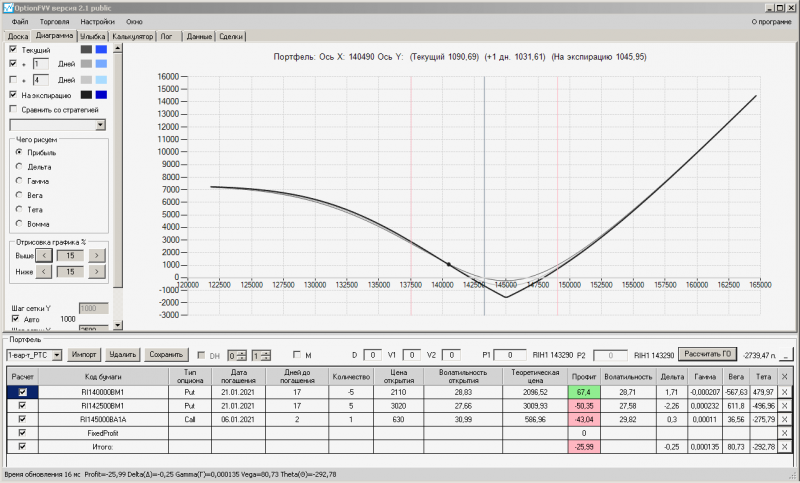The height and width of the screenshot is (483, 800).
Task: Select the Дельта radio button
Action: pos(19,166)
